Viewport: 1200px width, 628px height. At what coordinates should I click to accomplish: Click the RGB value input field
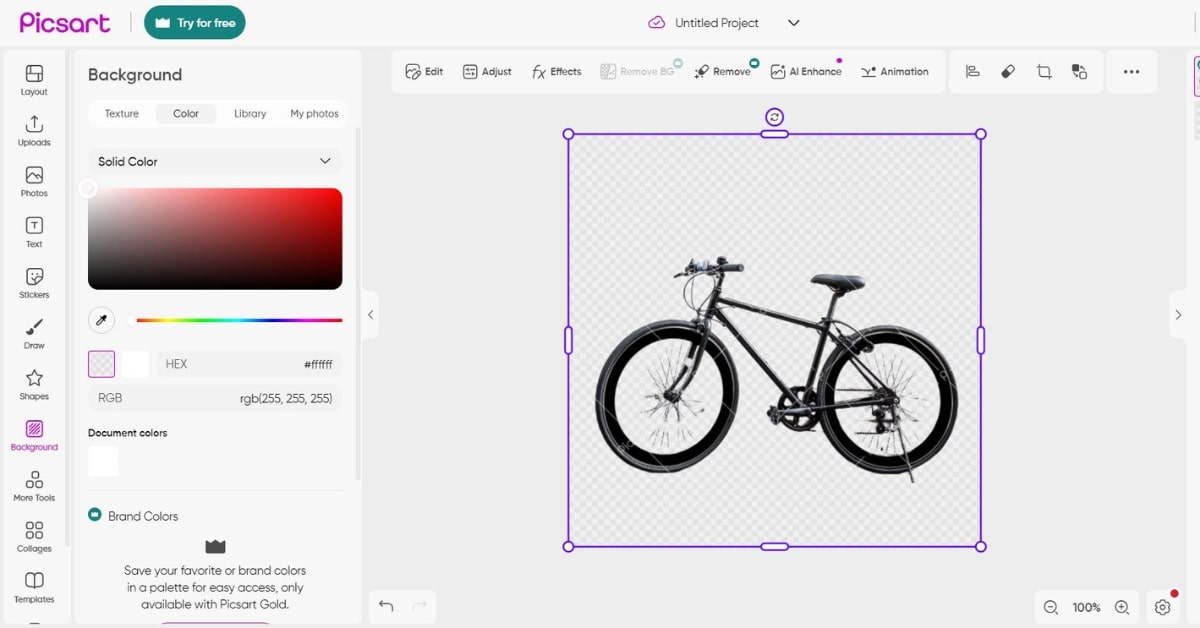[x=215, y=398]
